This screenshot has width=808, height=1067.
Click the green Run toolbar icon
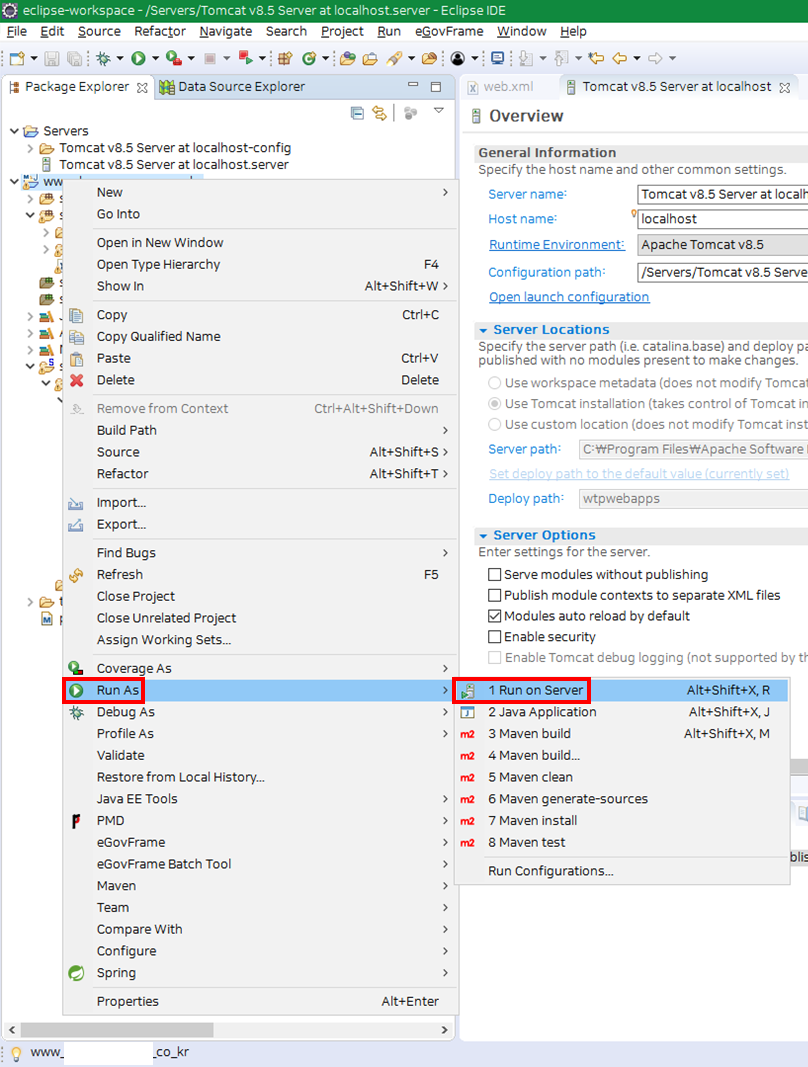pyautogui.click(x=138, y=59)
